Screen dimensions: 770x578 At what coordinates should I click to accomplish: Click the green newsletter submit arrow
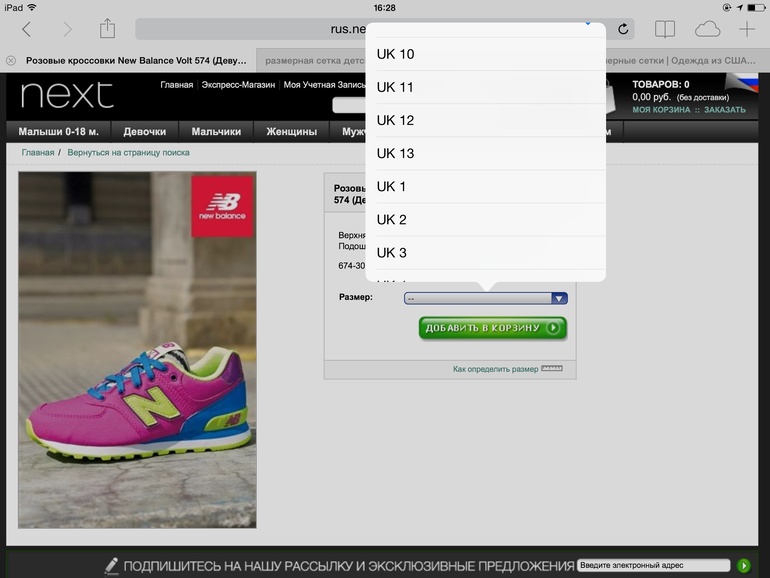[x=743, y=566]
